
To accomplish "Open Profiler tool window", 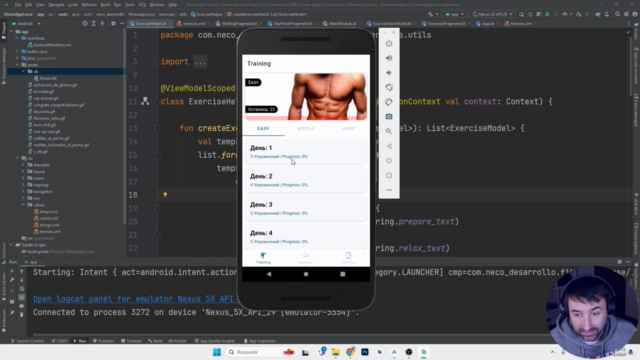I will coord(178,341).
